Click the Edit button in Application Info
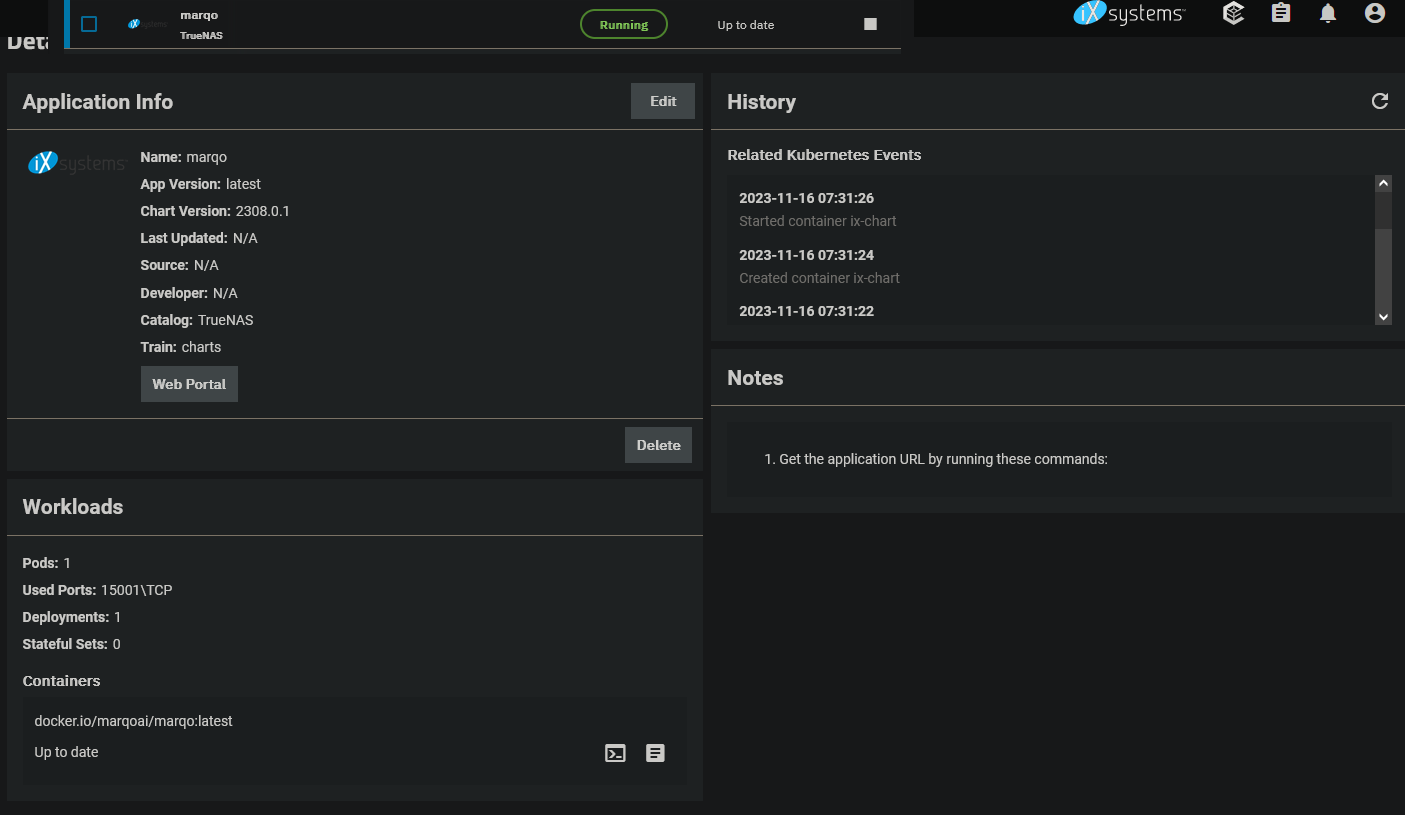The height and width of the screenshot is (815, 1405). tap(663, 101)
